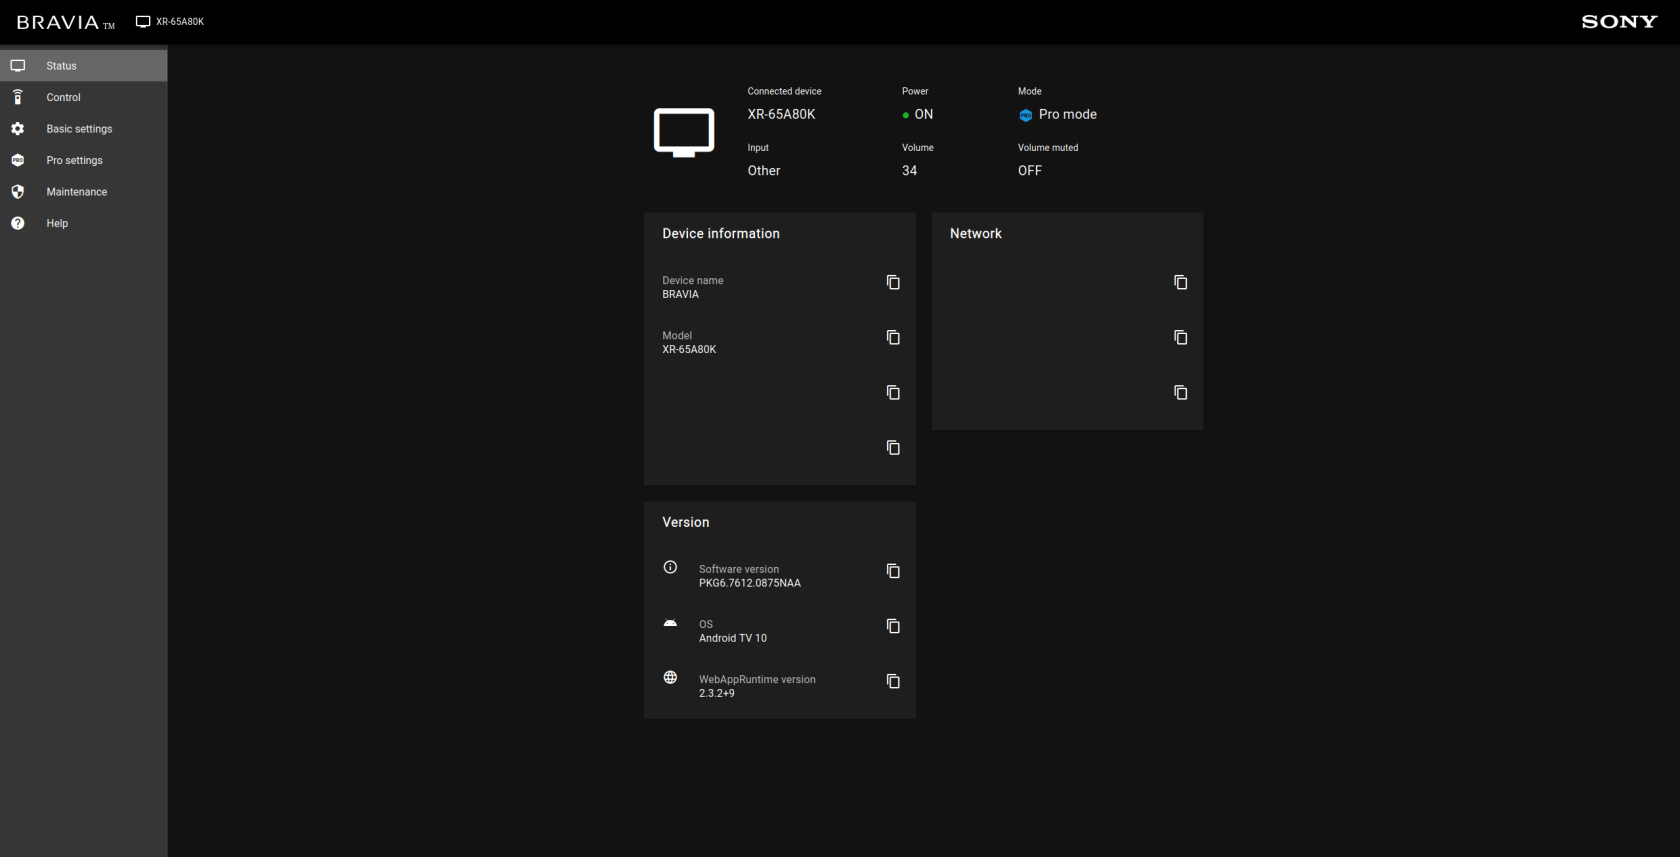Click the Version card heading
Screen dimensions: 1680x857
[685, 522]
